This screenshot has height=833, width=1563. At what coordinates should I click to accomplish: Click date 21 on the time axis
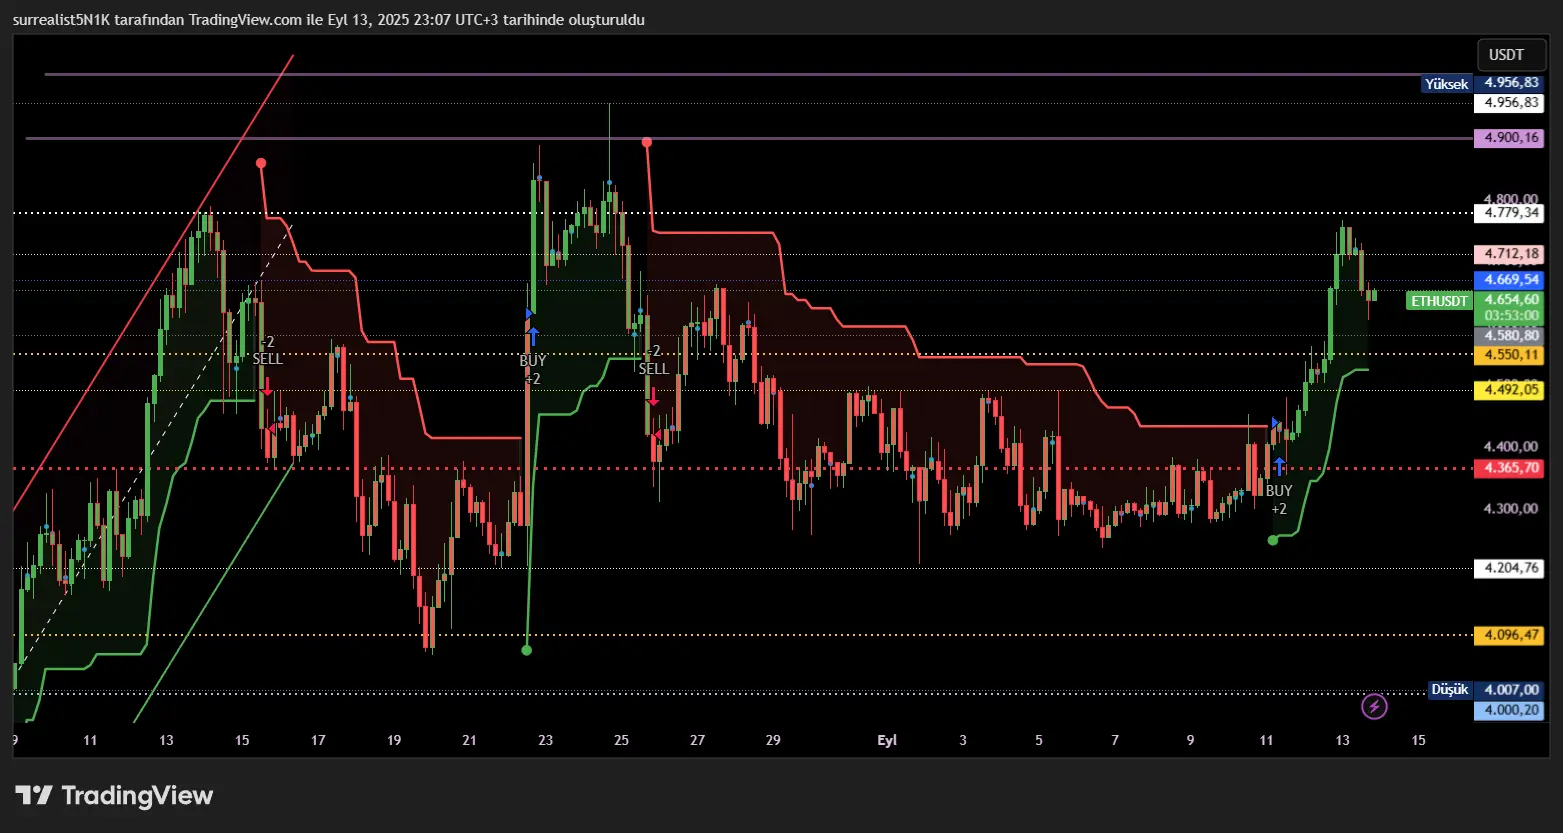click(x=470, y=741)
